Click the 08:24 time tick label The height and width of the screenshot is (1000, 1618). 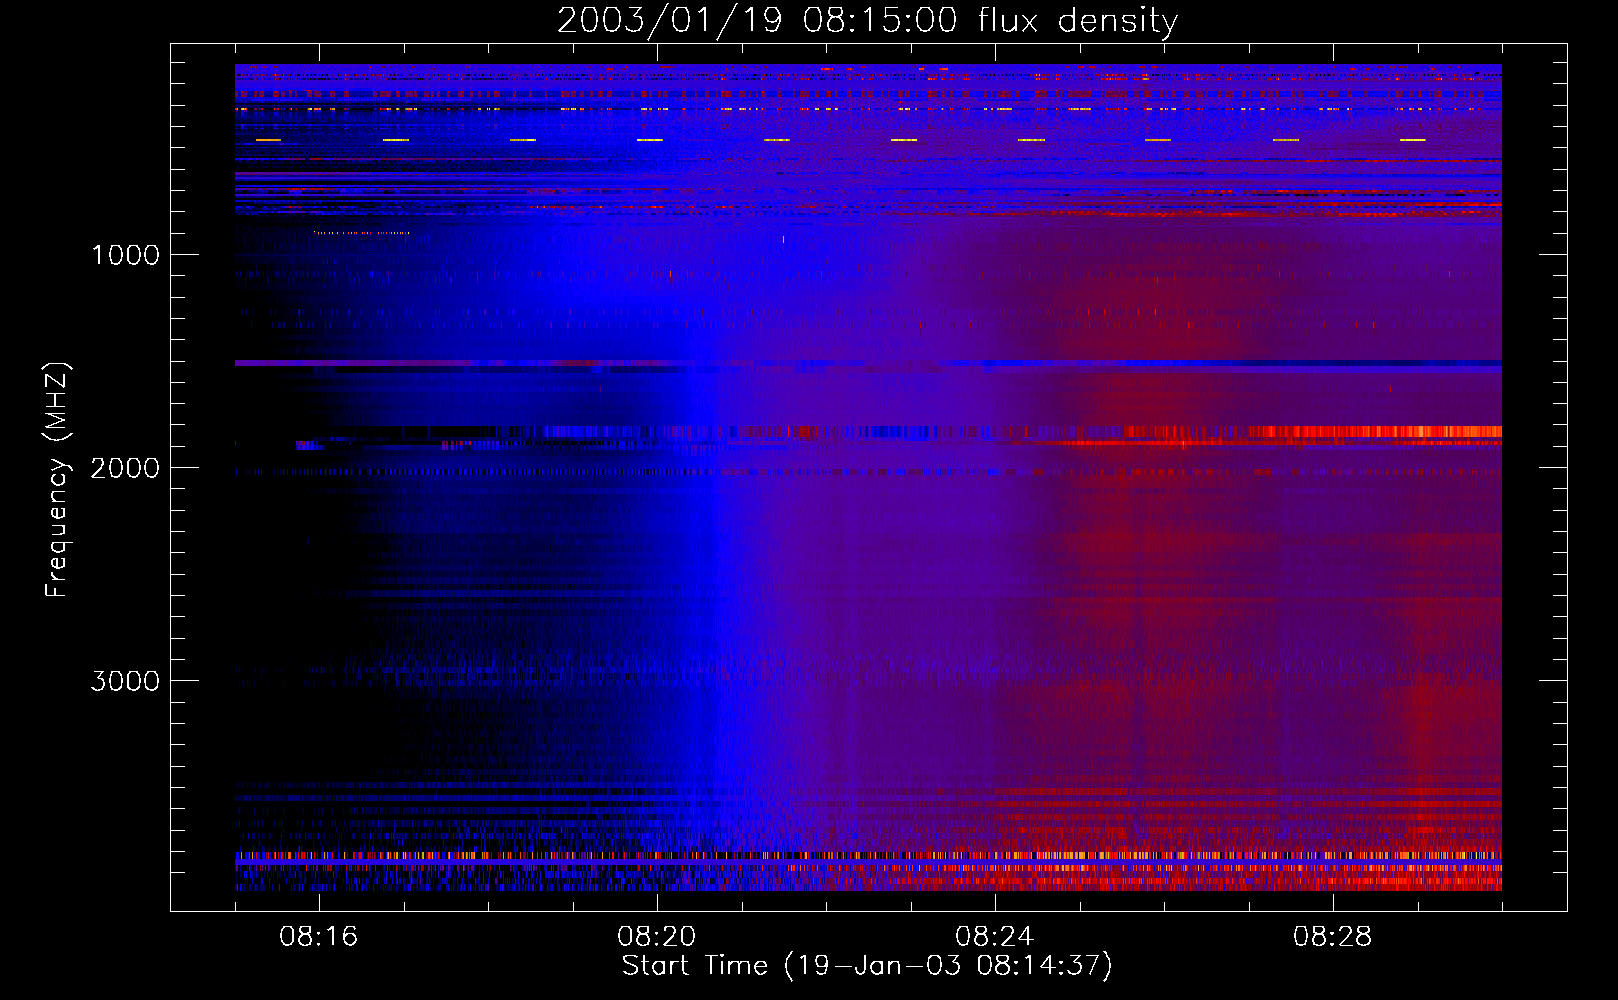tap(995, 937)
